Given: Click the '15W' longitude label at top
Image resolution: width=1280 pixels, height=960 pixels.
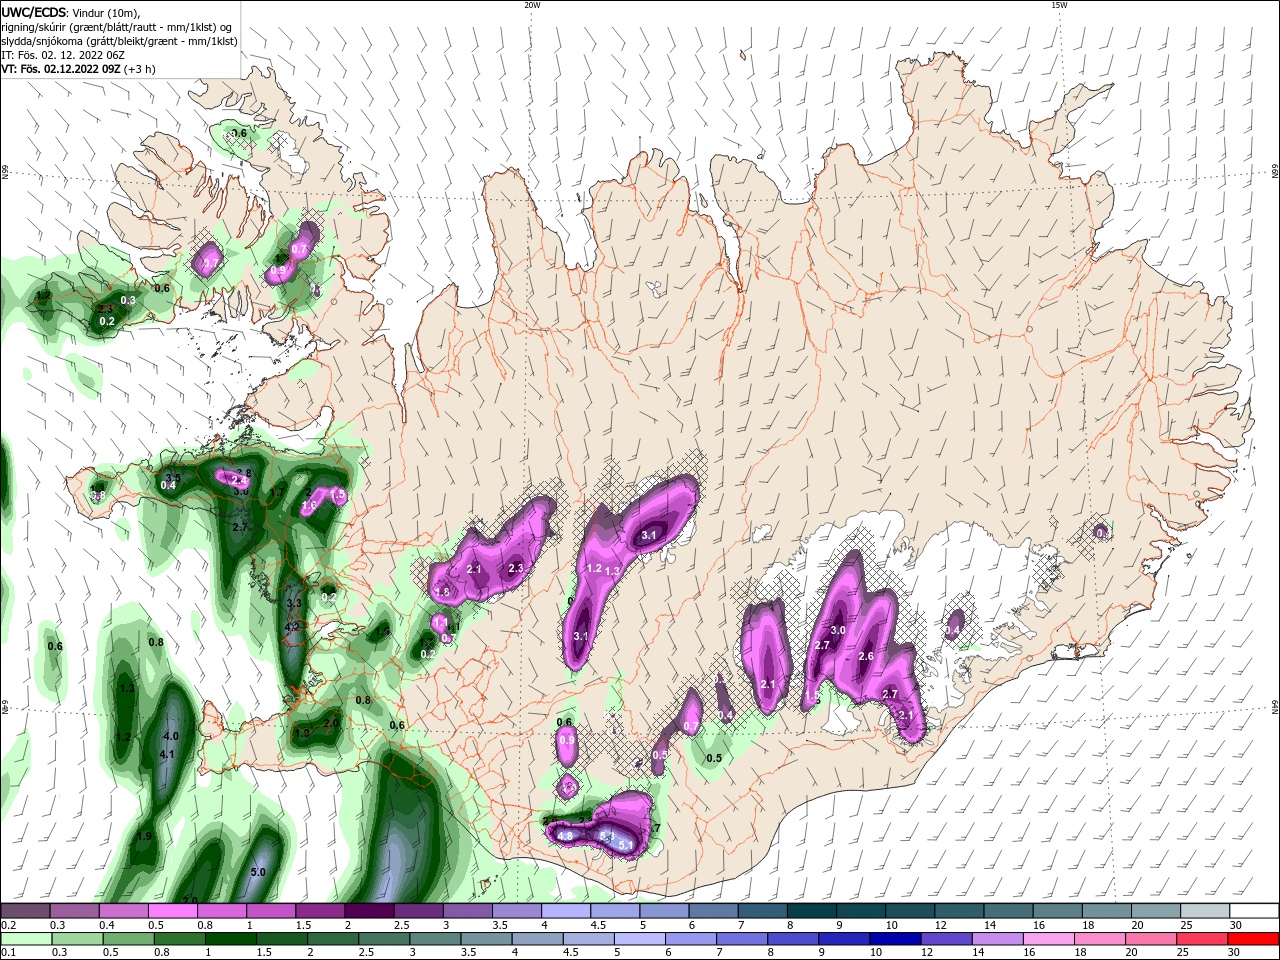Looking at the screenshot, I should (1059, 5).
